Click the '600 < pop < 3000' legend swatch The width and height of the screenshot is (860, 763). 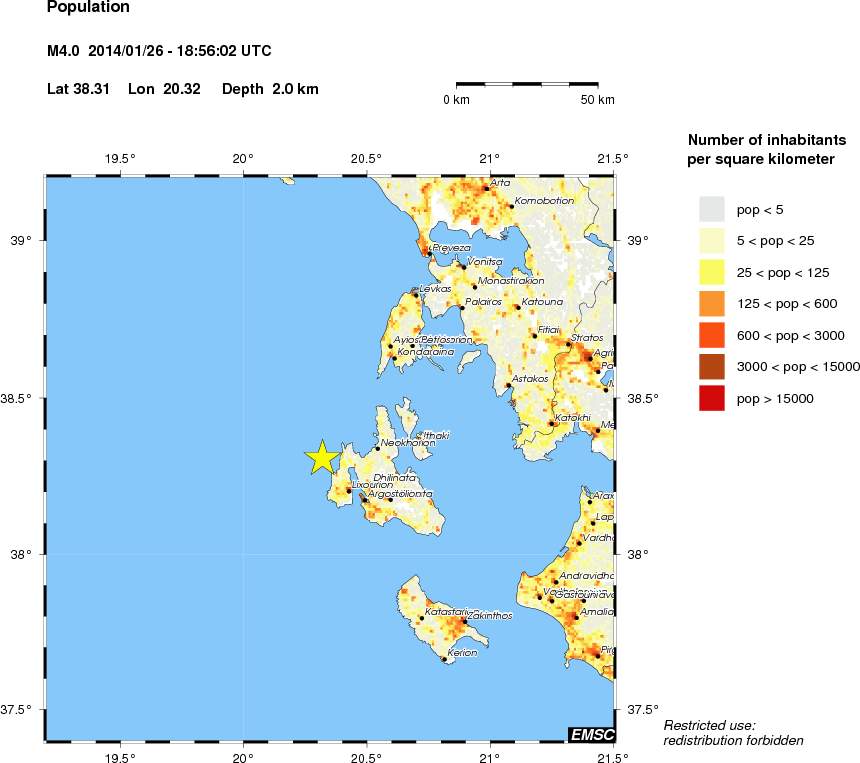click(x=711, y=335)
